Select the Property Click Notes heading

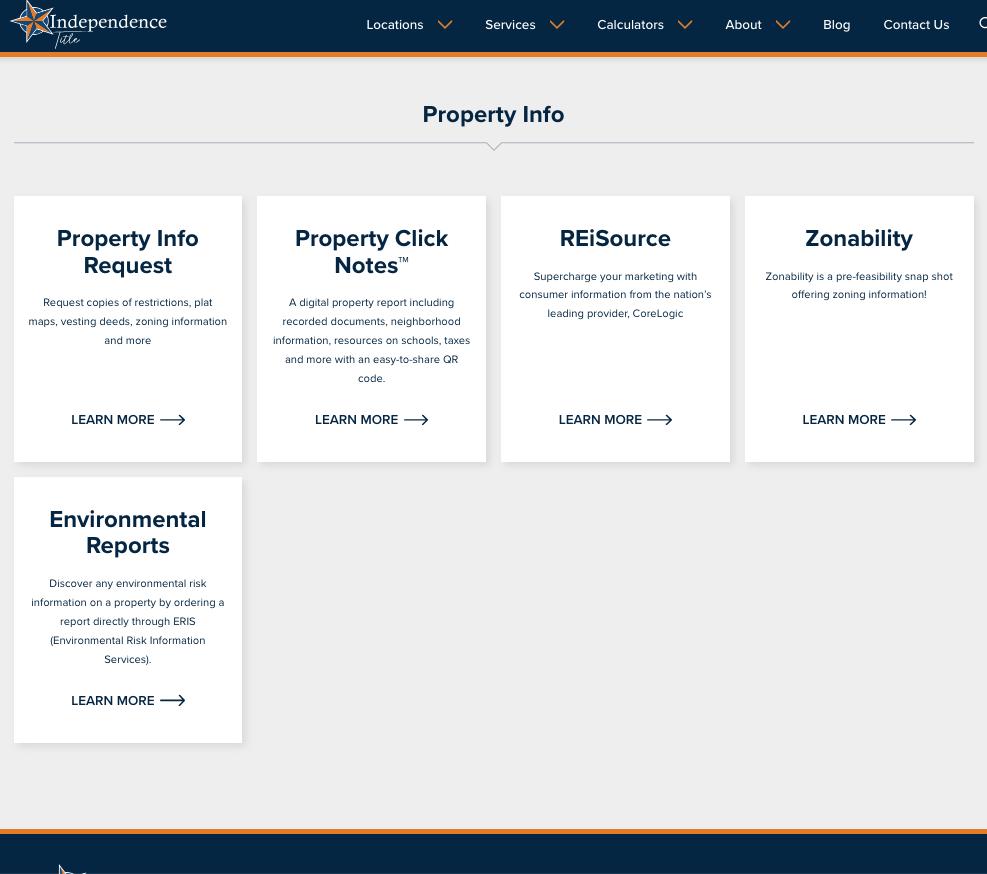pyautogui.click(x=371, y=252)
